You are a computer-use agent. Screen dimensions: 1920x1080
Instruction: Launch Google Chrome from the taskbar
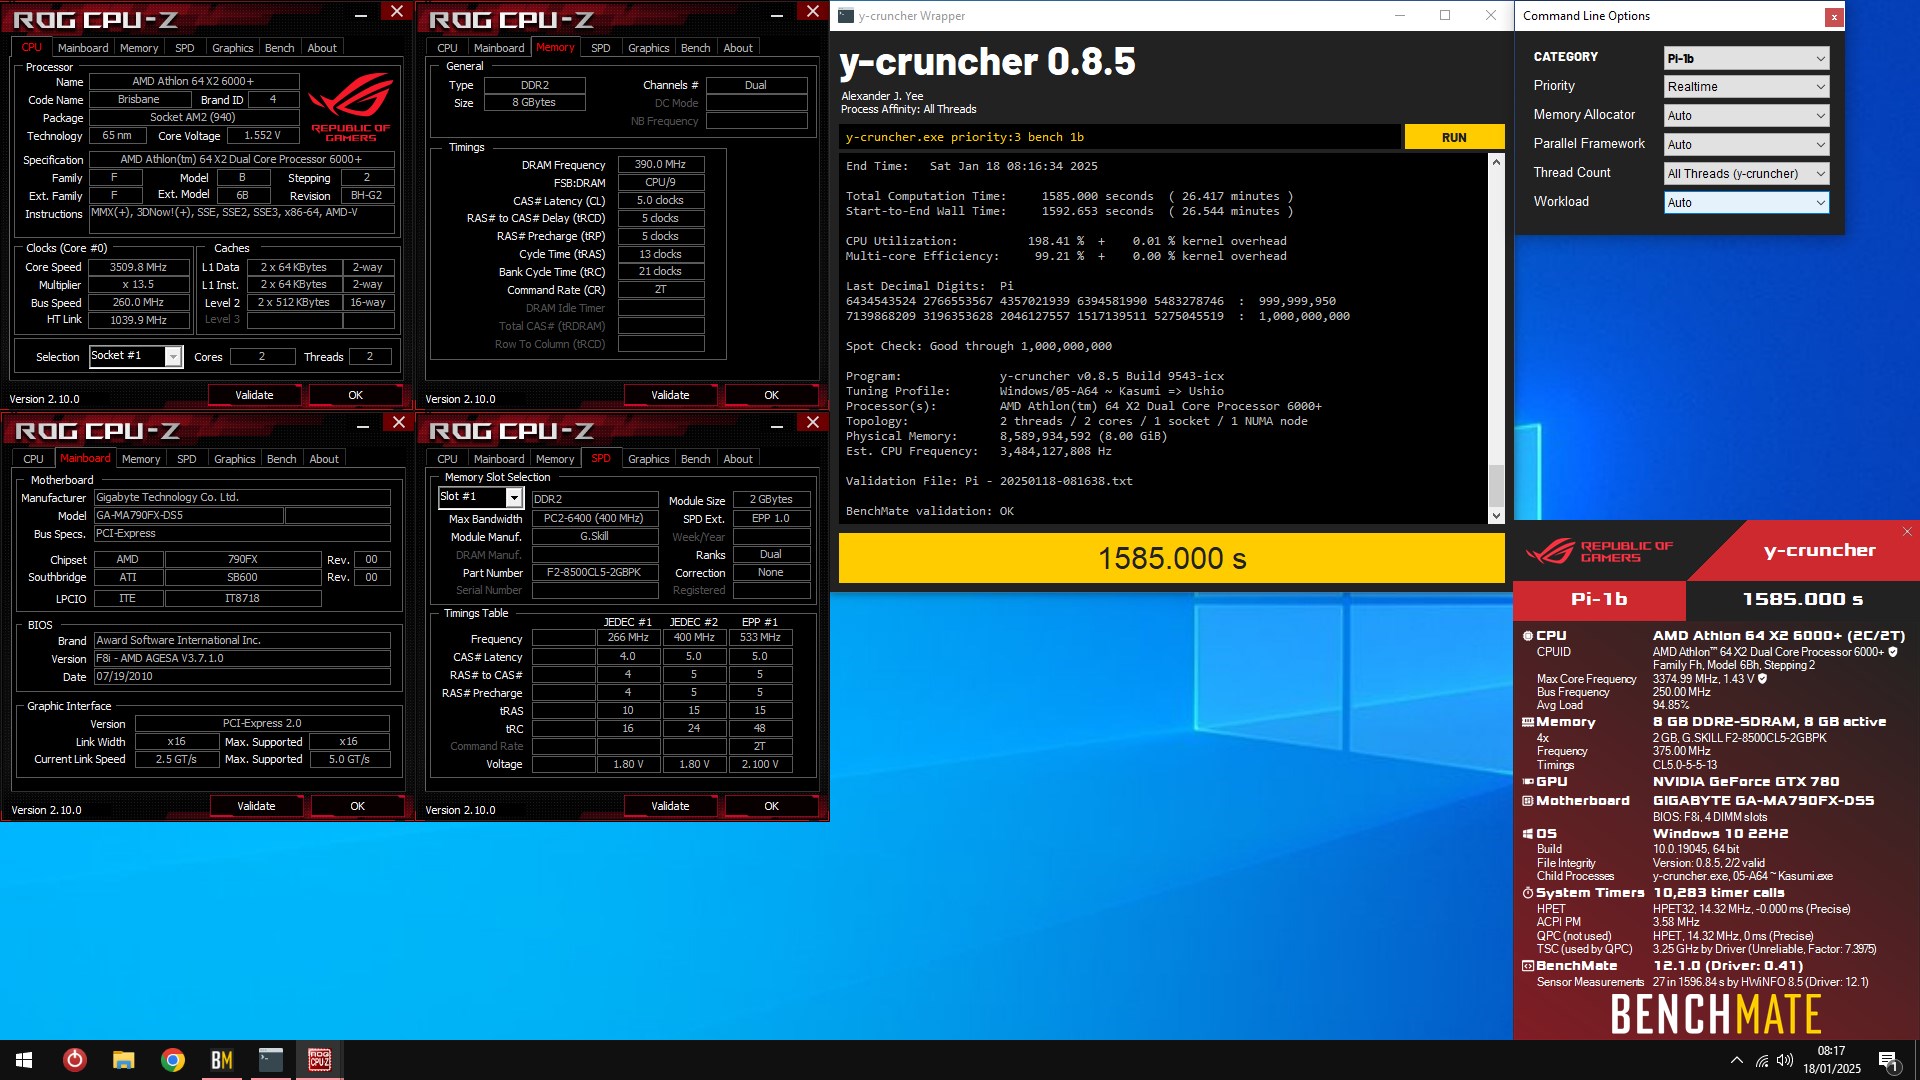click(172, 1060)
